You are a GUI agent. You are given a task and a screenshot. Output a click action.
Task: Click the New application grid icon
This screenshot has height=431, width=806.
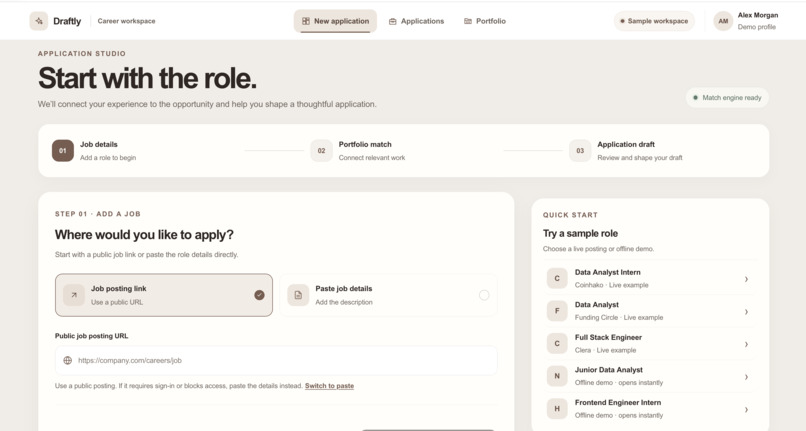(306, 21)
